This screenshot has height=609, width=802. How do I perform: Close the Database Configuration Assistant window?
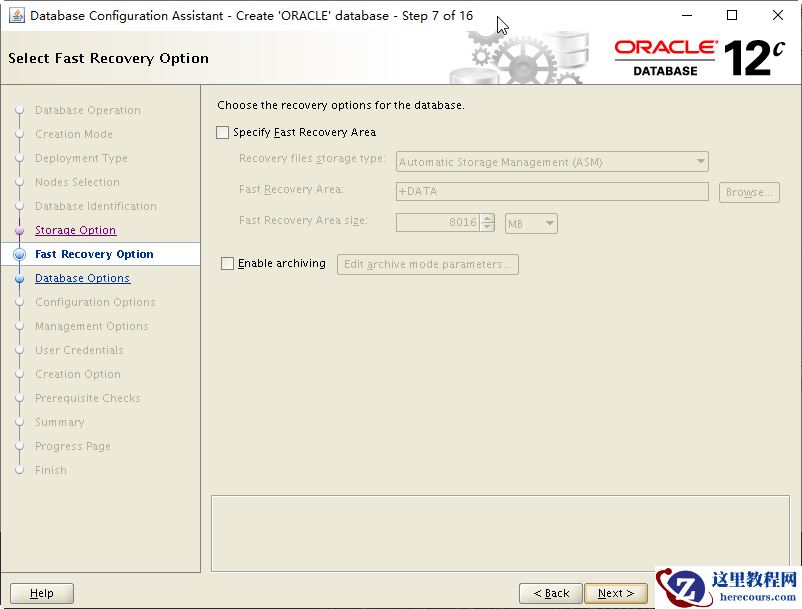coord(777,15)
